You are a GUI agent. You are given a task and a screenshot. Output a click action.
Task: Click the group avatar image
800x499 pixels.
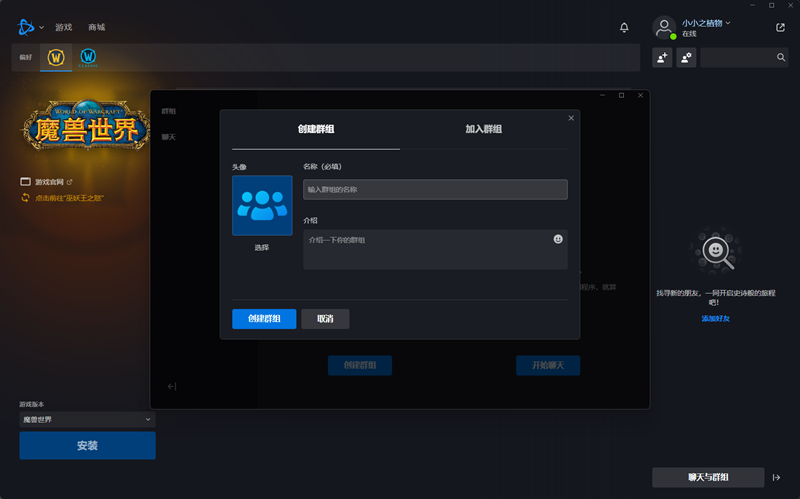(262, 205)
